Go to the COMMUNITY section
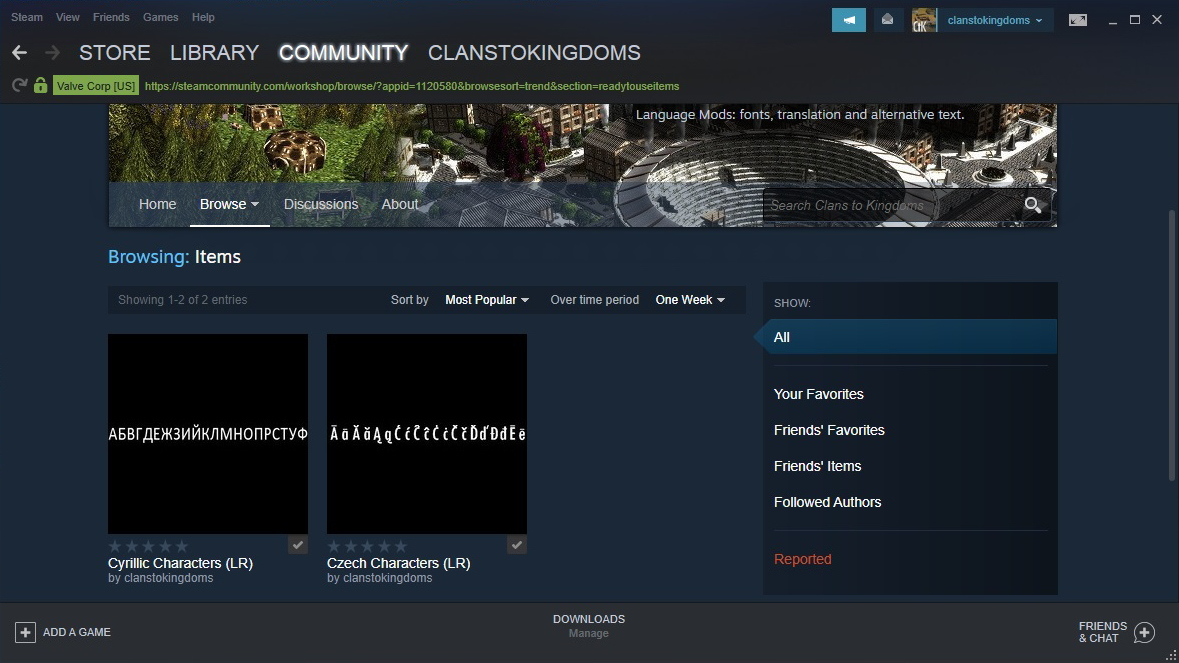This screenshot has width=1179, height=663. pos(344,53)
